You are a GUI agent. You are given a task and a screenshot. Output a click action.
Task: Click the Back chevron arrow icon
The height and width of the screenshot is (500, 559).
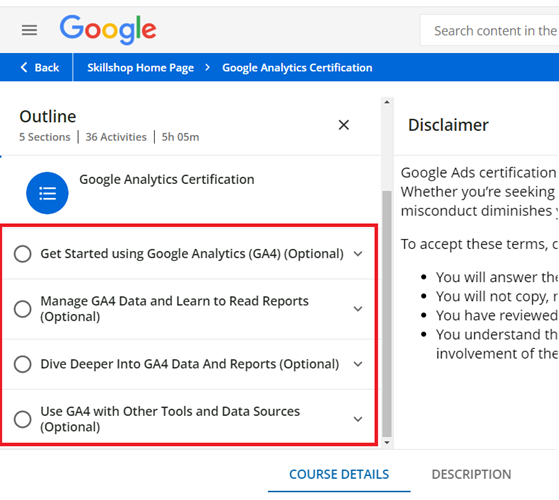tap(24, 67)
